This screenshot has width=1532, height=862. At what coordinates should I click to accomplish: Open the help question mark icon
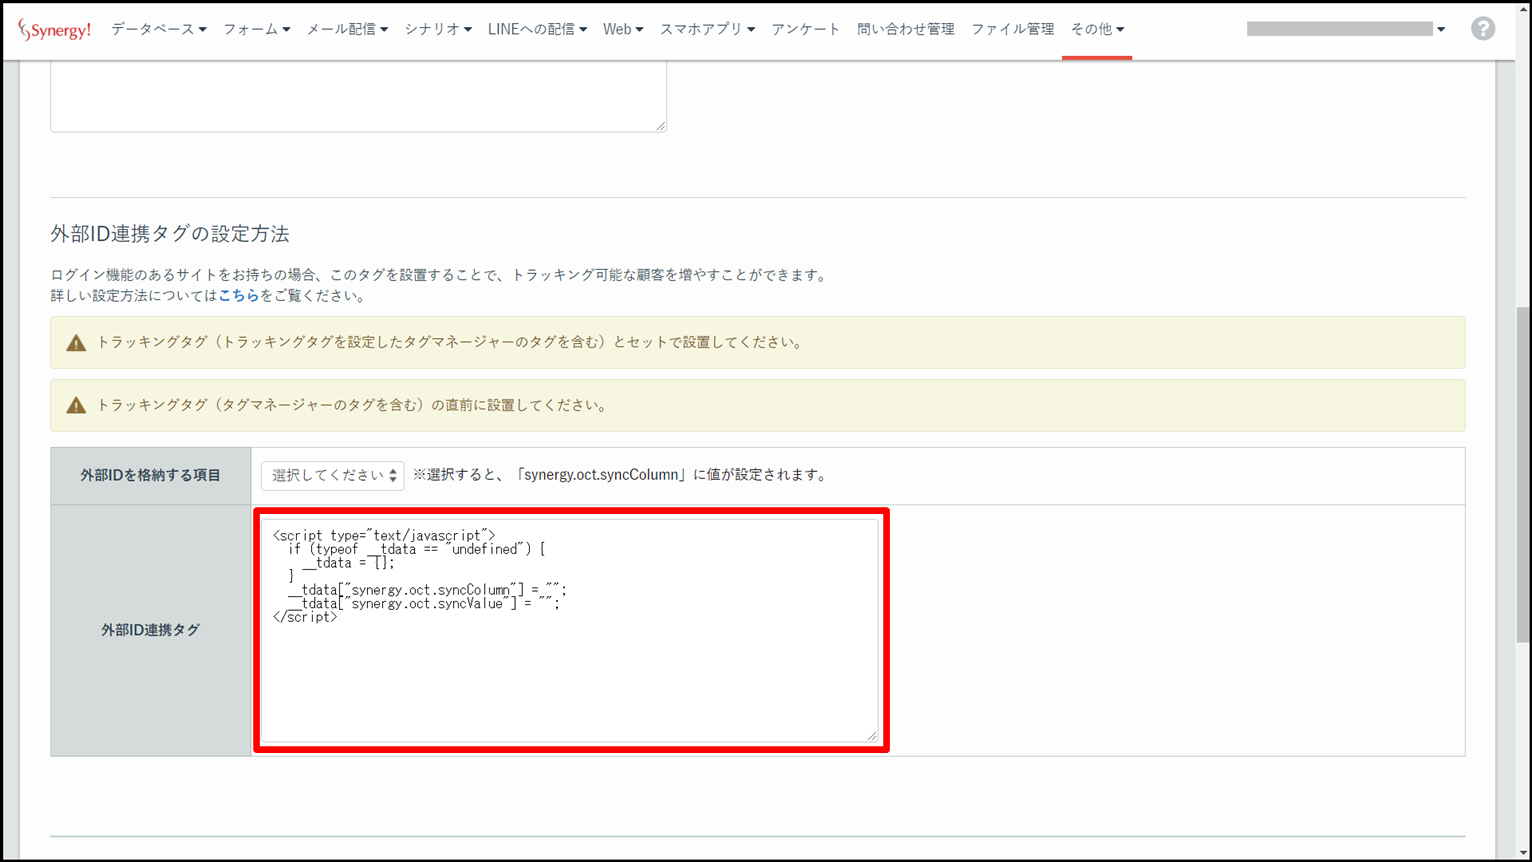1482,29
